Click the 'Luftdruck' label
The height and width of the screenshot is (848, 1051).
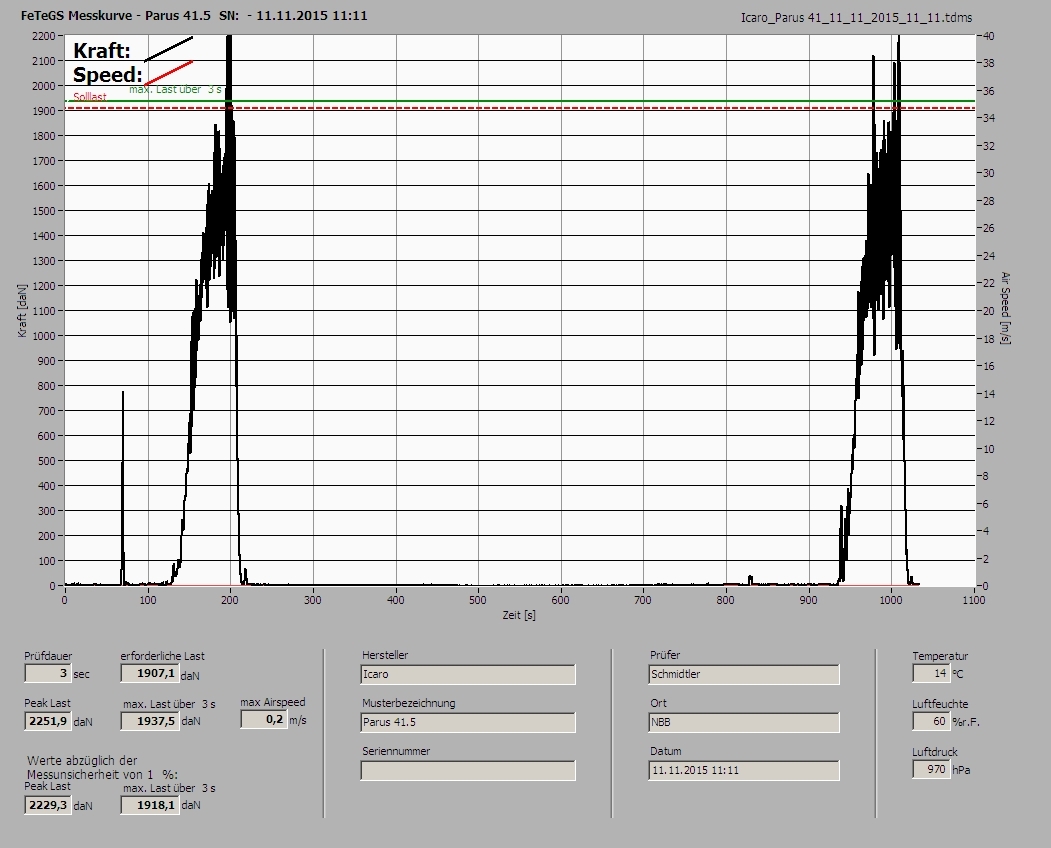(x=934, y=752)
